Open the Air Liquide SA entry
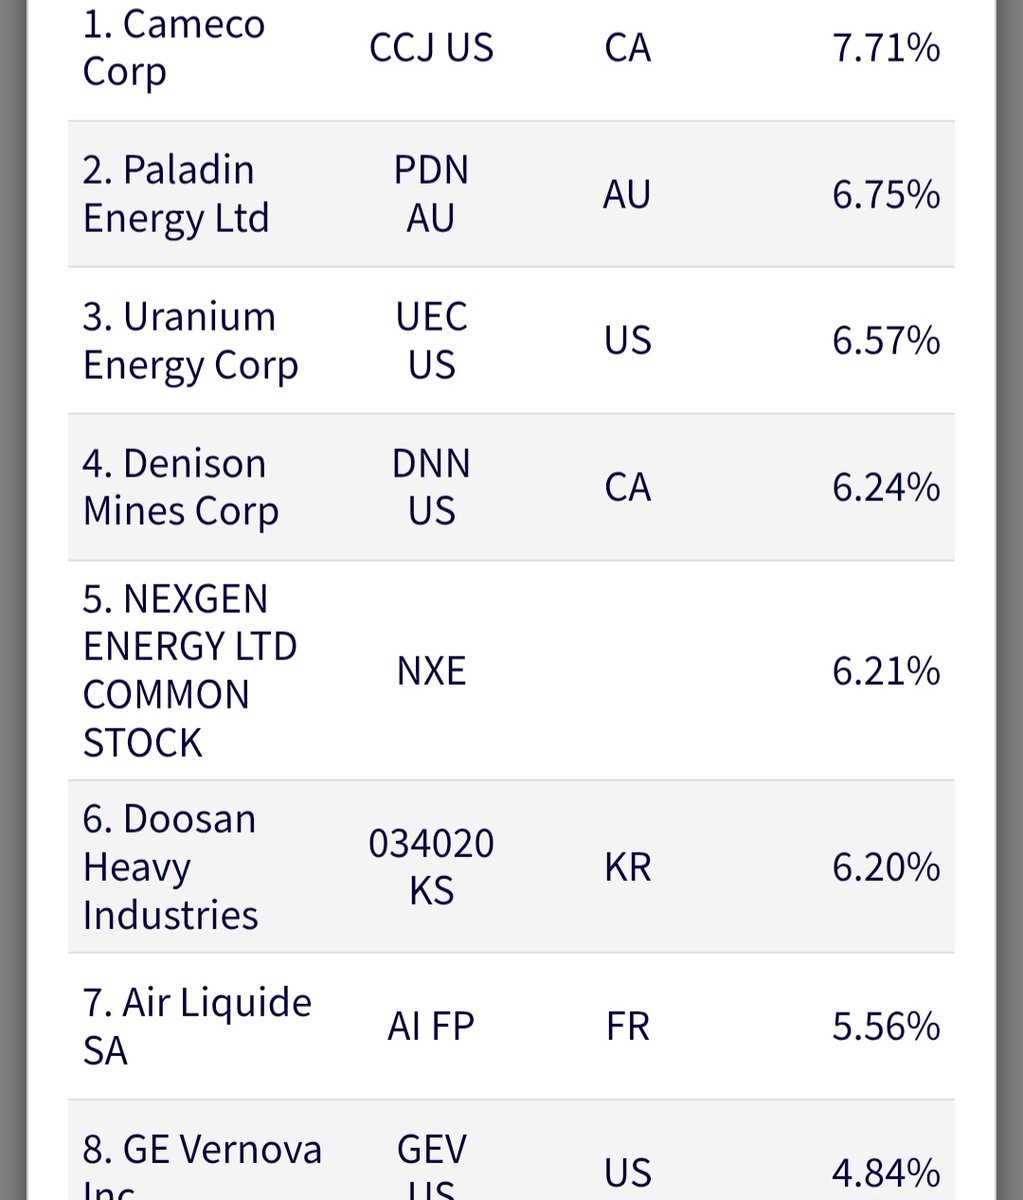 pyautogui.click(x=197, y=1027)
